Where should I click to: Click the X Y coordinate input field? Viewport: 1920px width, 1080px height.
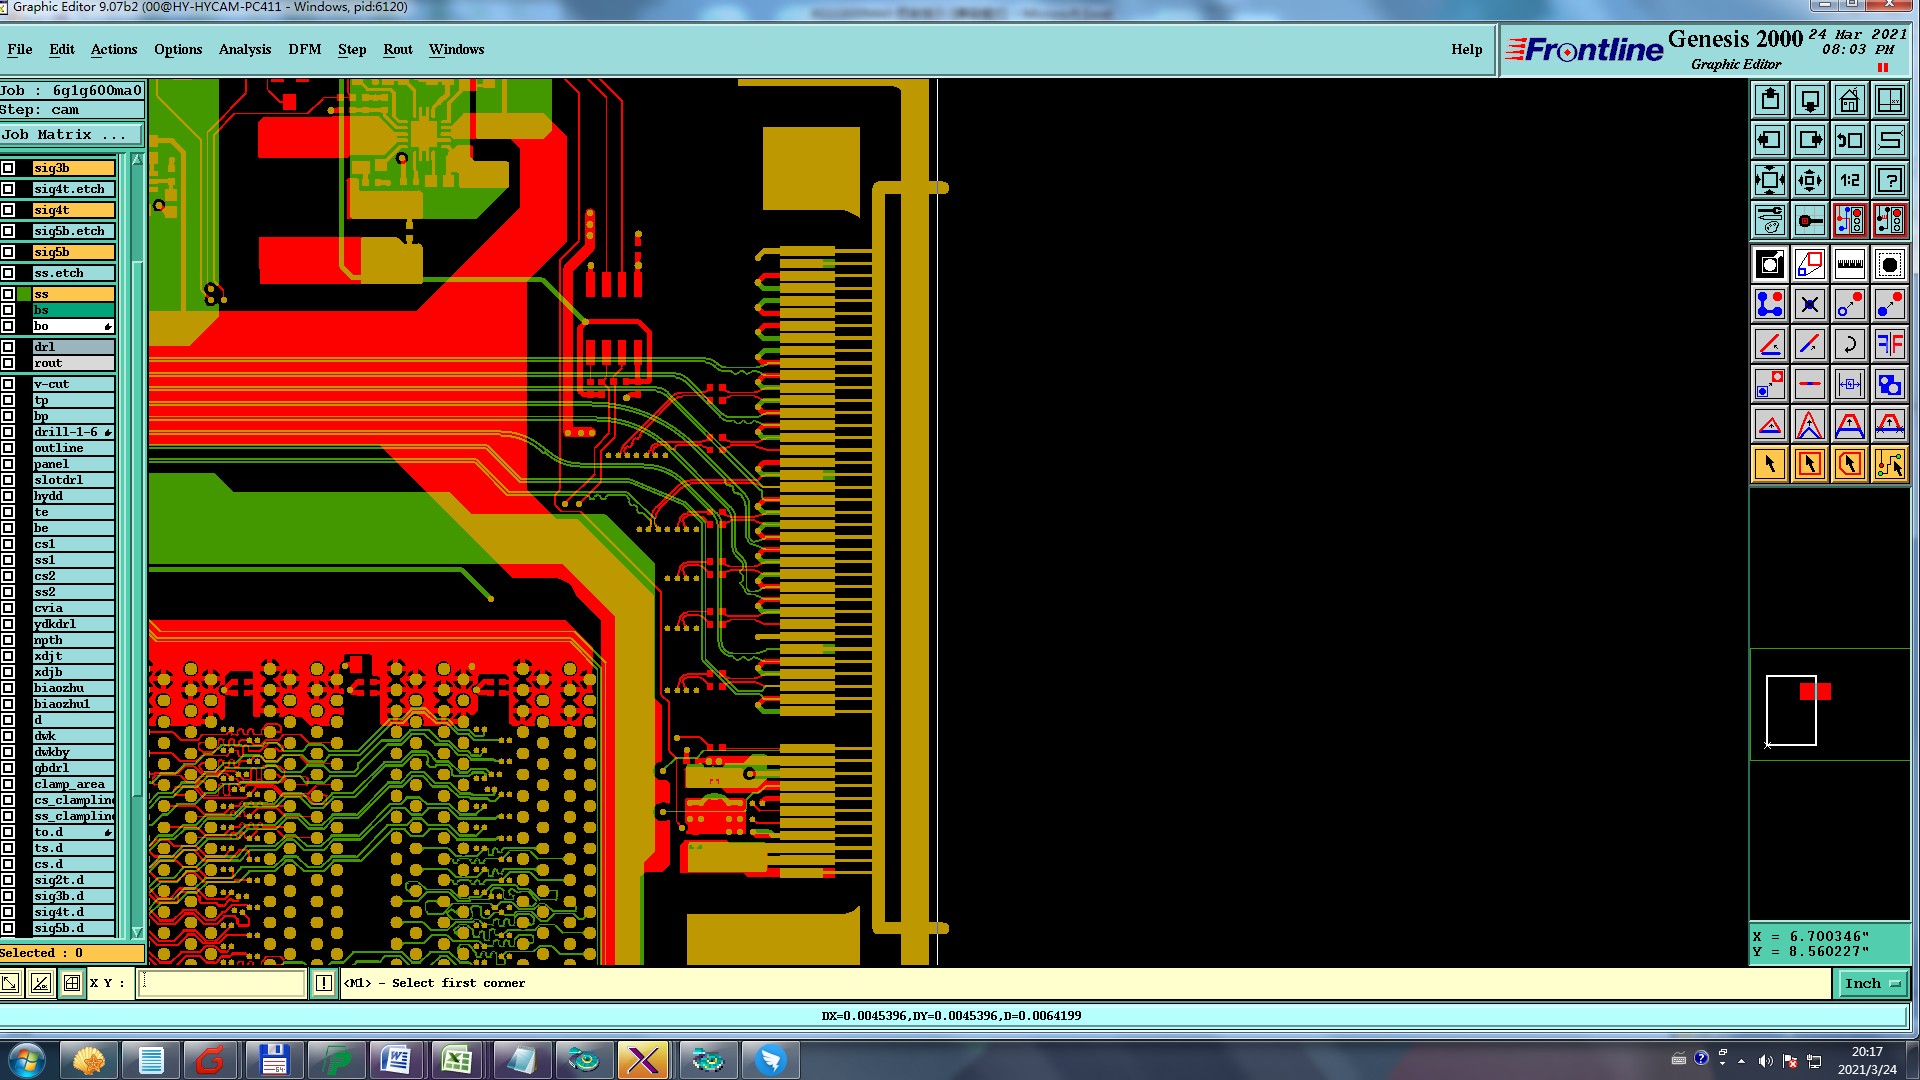point(221,983)
